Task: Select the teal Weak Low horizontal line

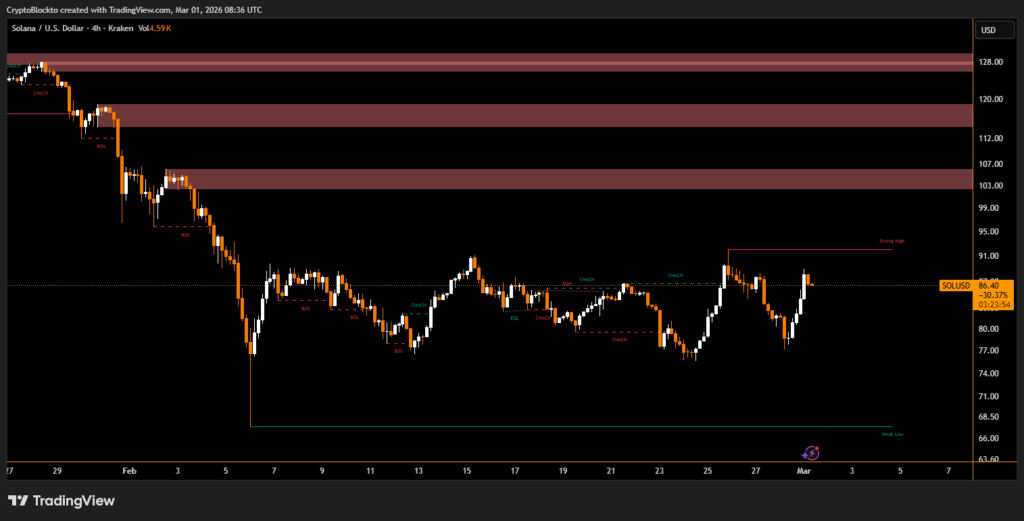Action: 570,427
